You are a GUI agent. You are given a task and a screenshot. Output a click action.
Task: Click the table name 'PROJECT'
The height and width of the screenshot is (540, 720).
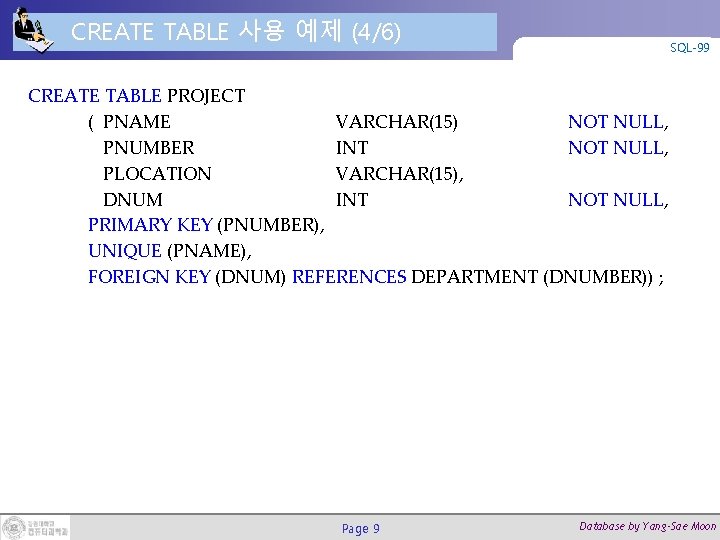click(x=206, y=96)
